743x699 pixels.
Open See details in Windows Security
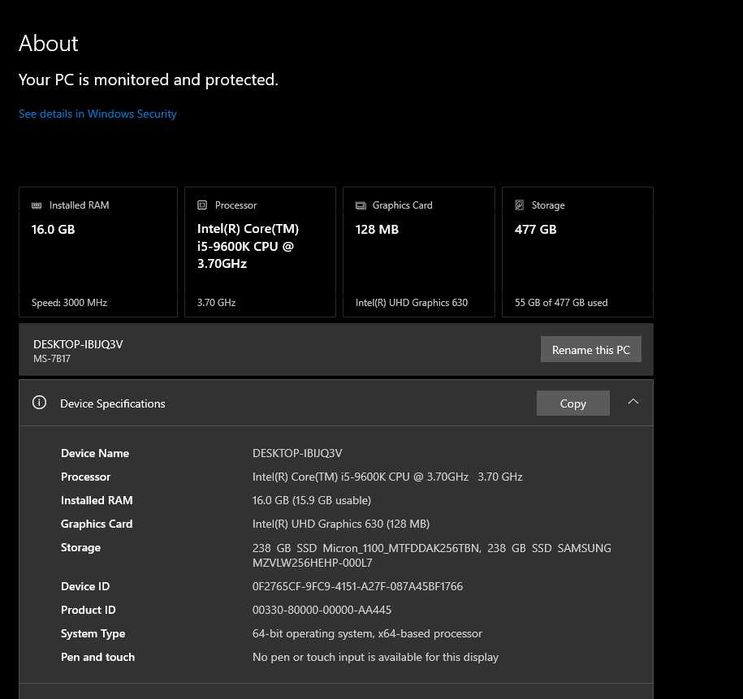pyautogui.click(x=97, y=114)
